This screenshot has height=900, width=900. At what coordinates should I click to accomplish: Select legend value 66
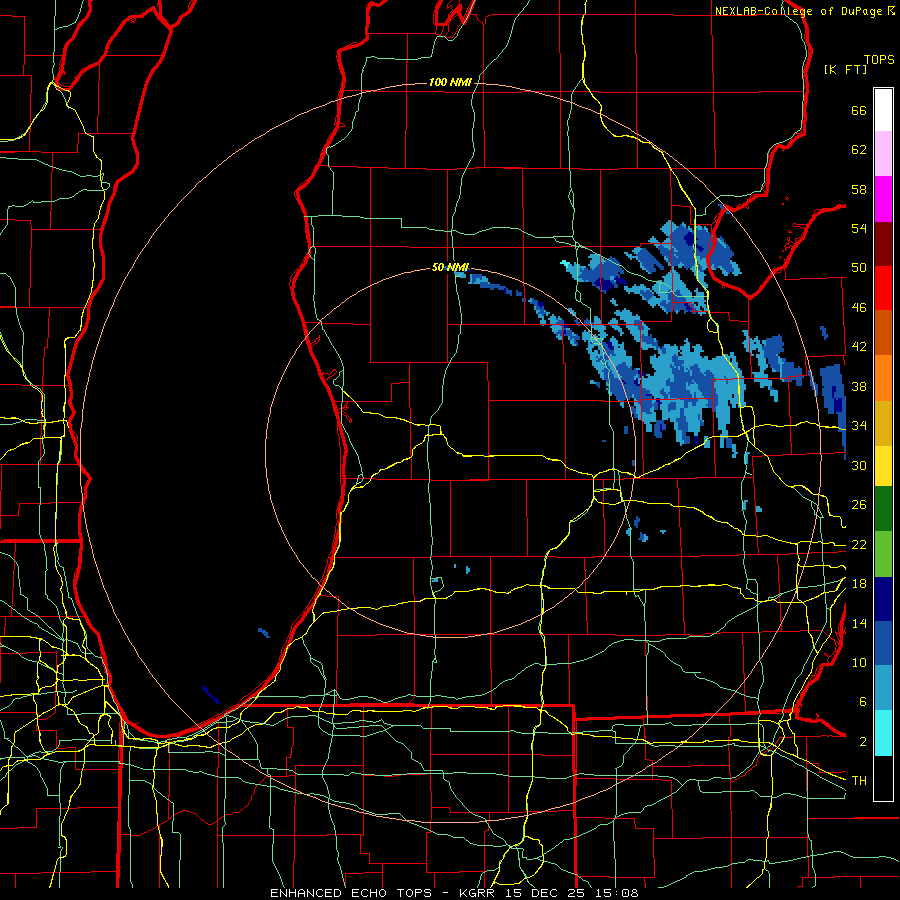859,110
